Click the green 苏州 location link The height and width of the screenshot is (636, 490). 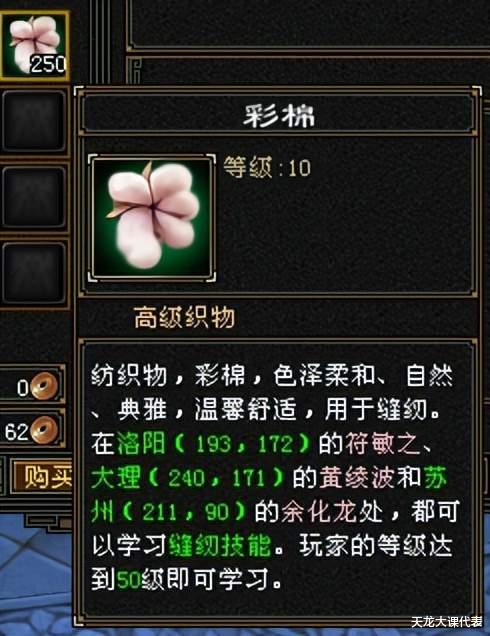pos(435,477)
